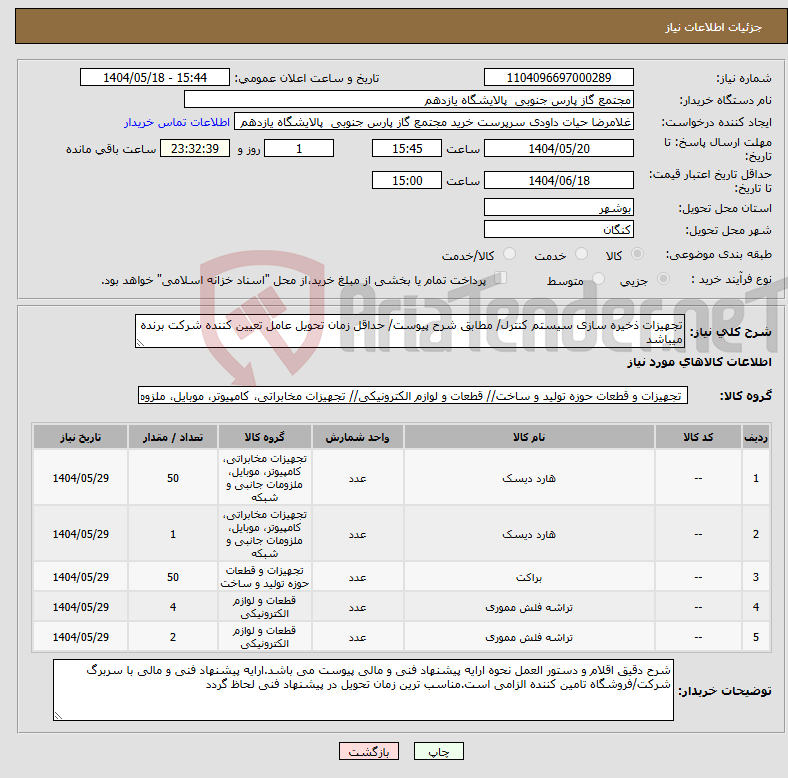Click the remaining time field 23:32:39
Viewport: 788px width, 778px height.
[195, 148]
